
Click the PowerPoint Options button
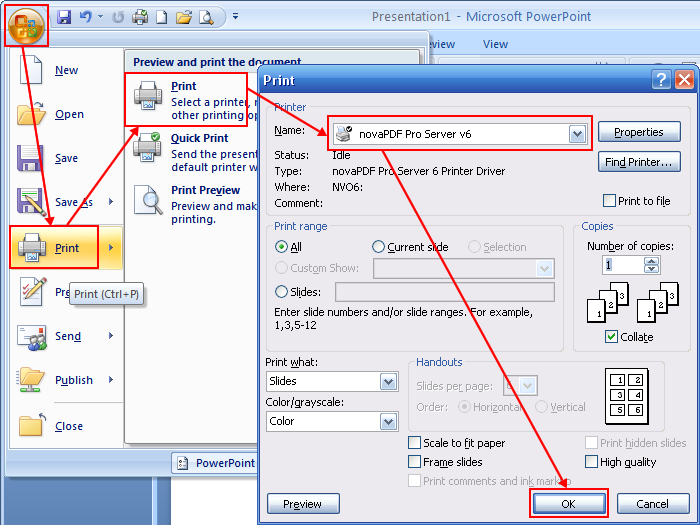(x=214, y=463)
